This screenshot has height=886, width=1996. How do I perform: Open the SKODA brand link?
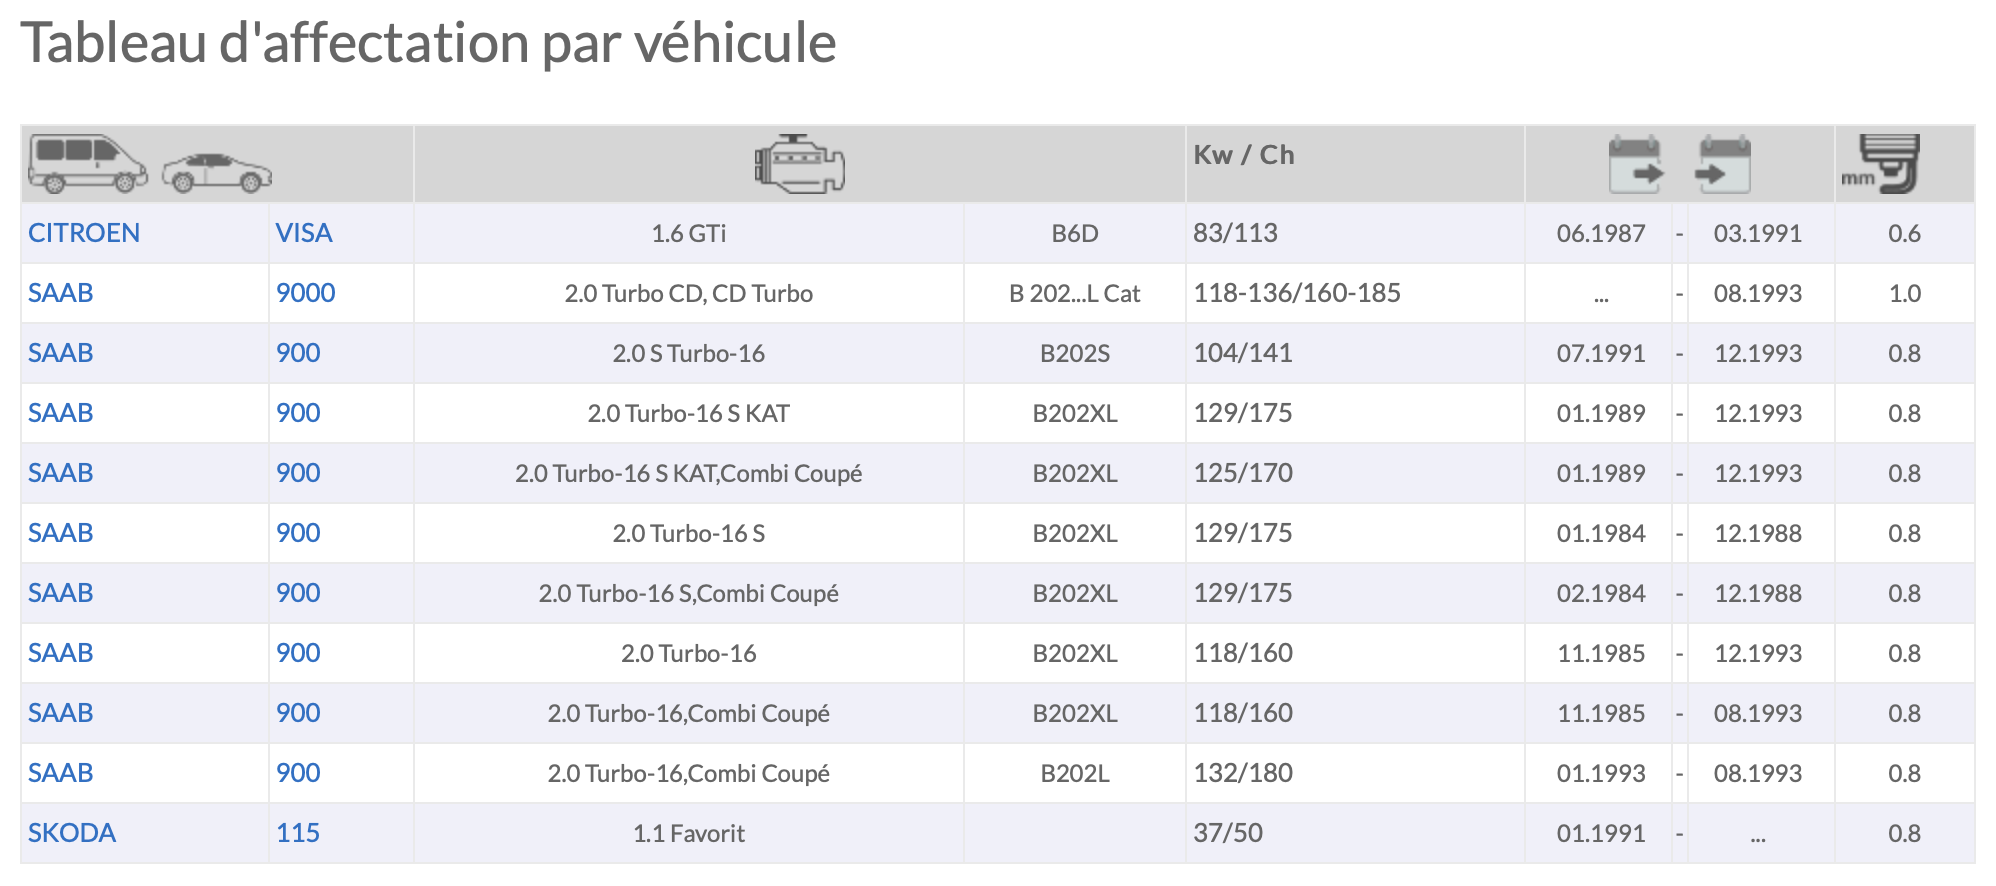click(x=72, y=833)
